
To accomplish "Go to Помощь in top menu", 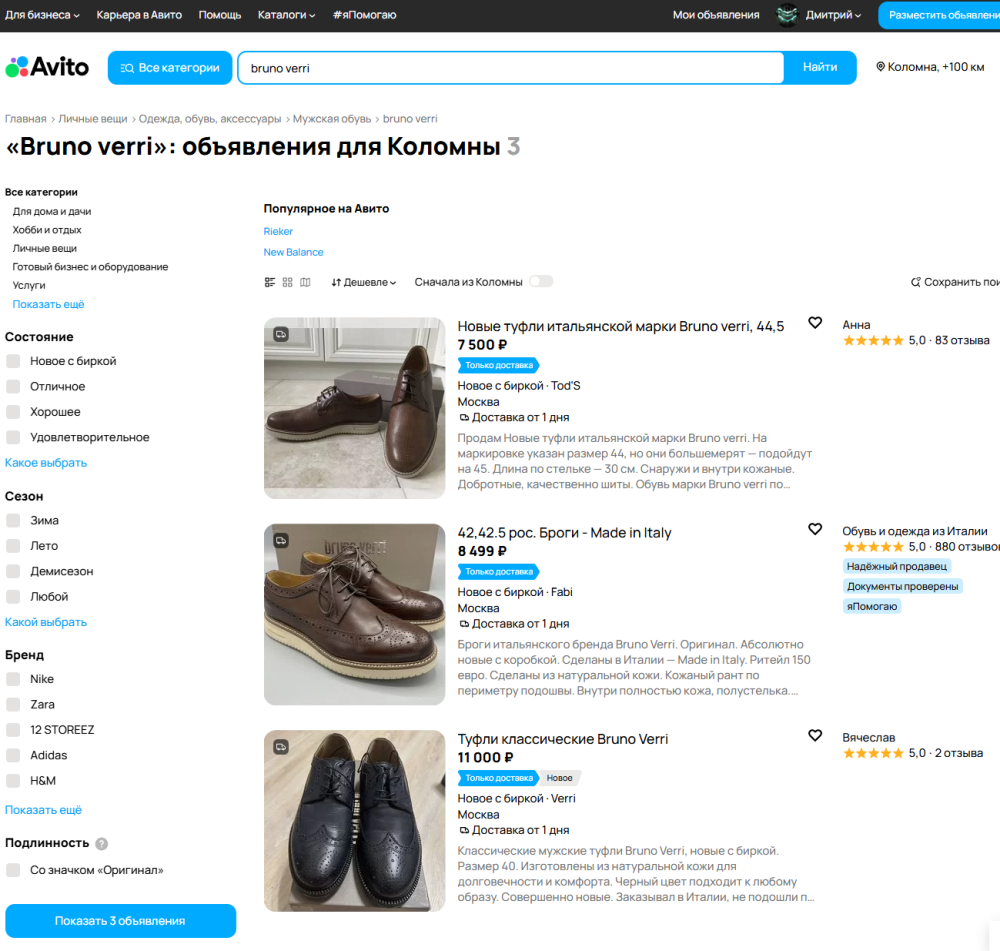I will coord(219,15).
